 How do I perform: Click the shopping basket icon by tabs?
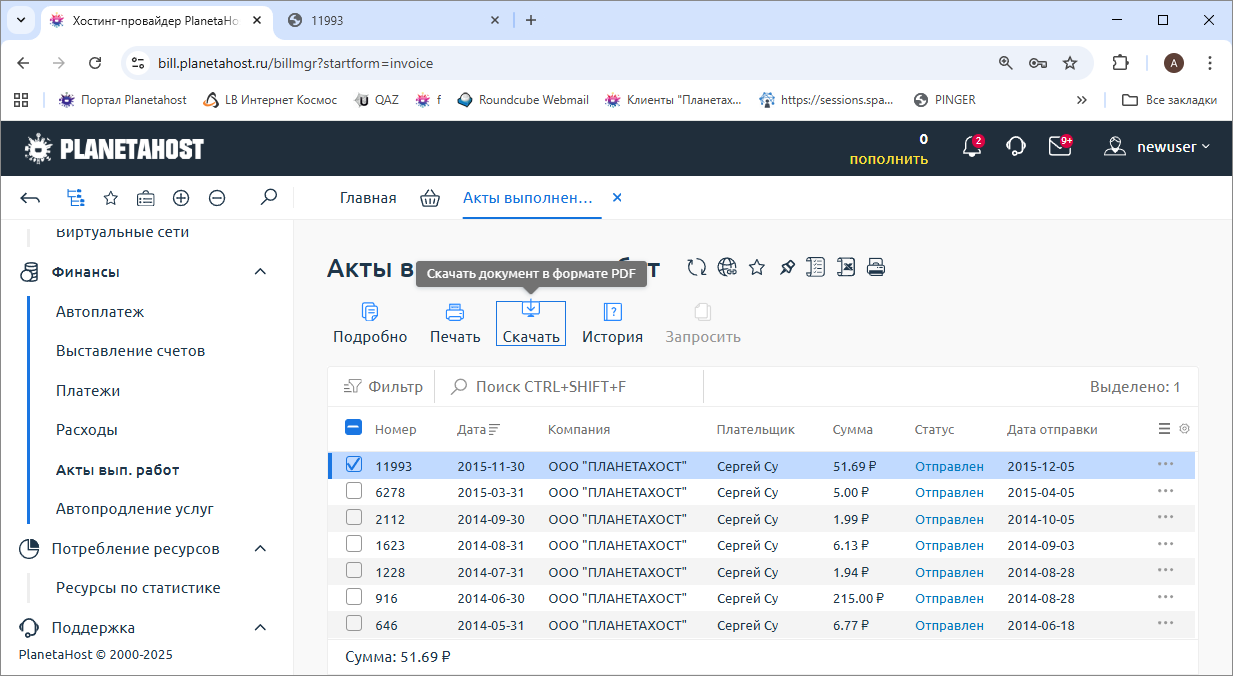coord(430,198)
